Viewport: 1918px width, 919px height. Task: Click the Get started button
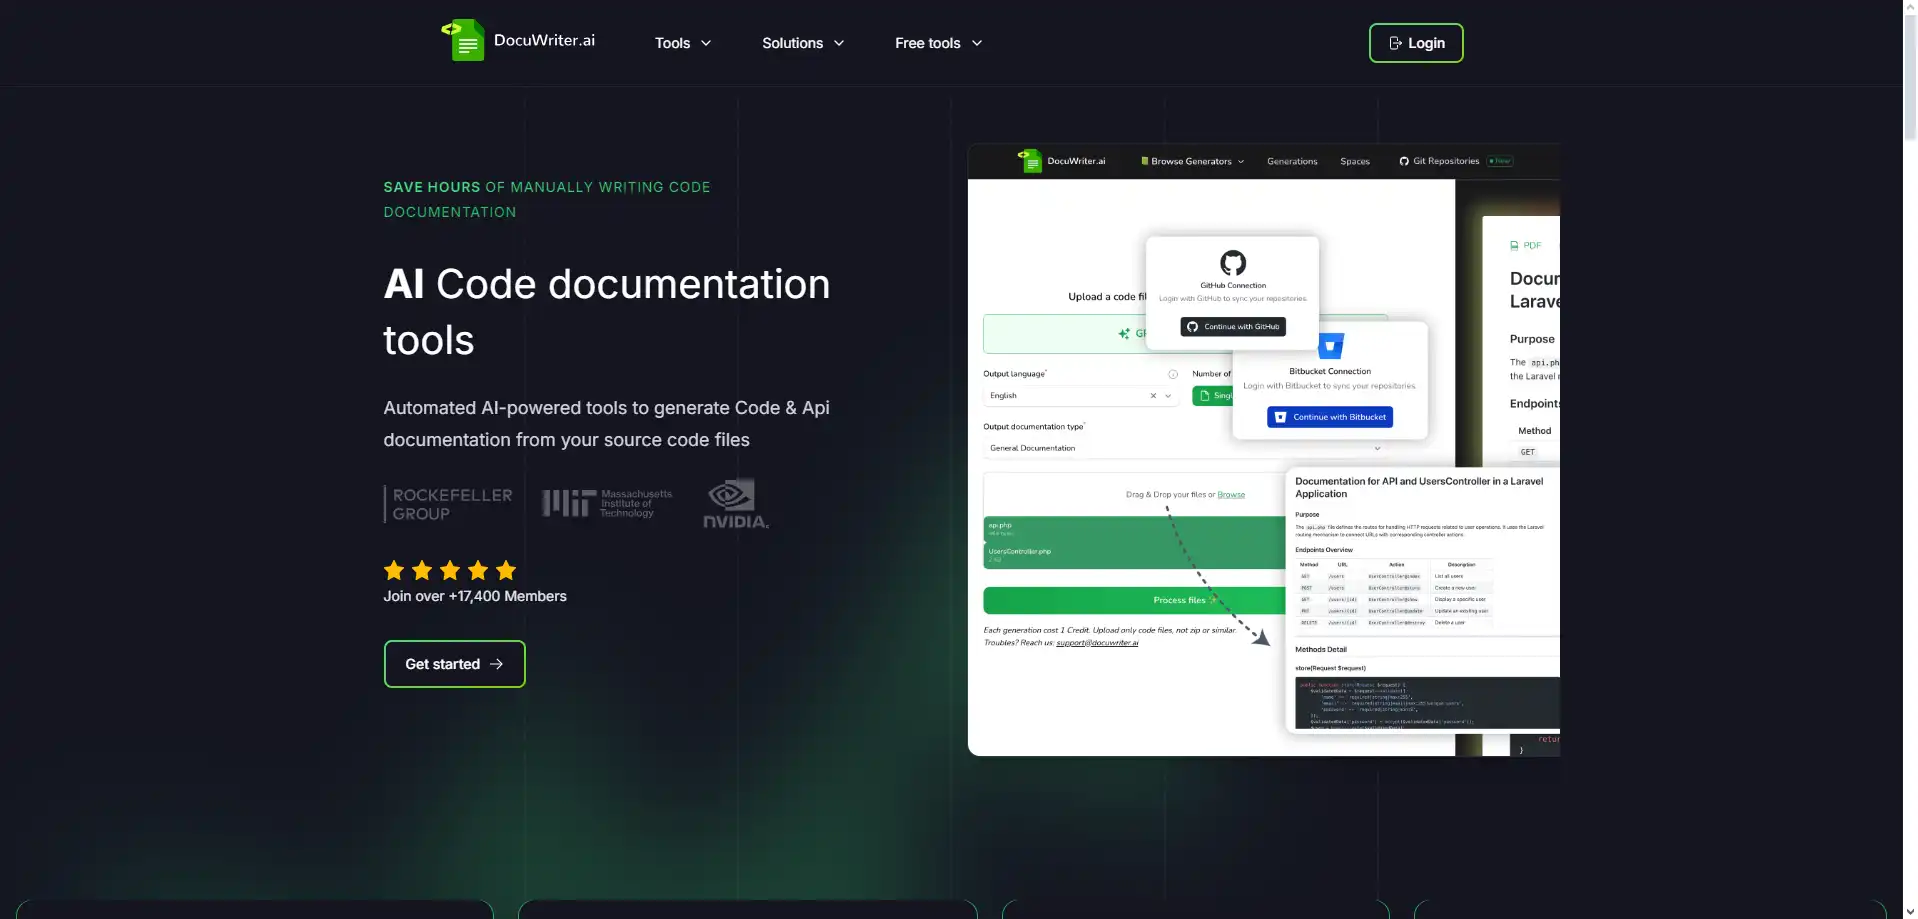coord(455,664)
